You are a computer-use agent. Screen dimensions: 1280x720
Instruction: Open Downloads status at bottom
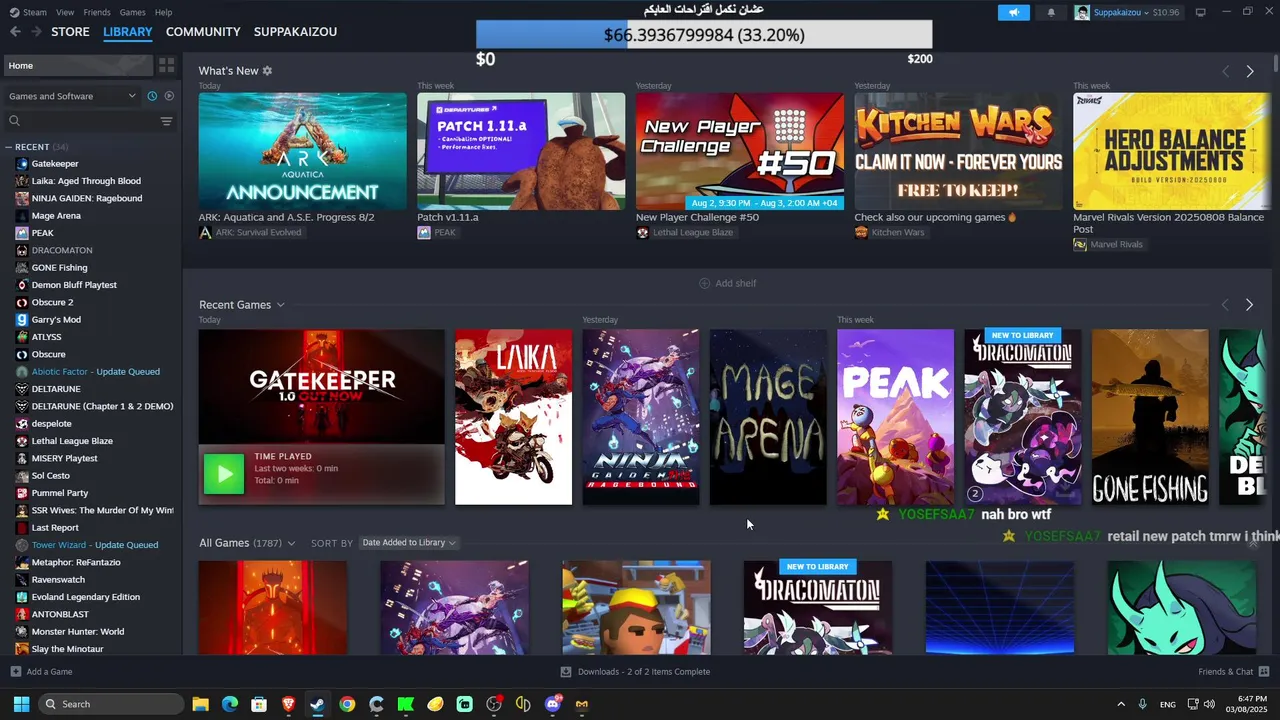point(635,672)
